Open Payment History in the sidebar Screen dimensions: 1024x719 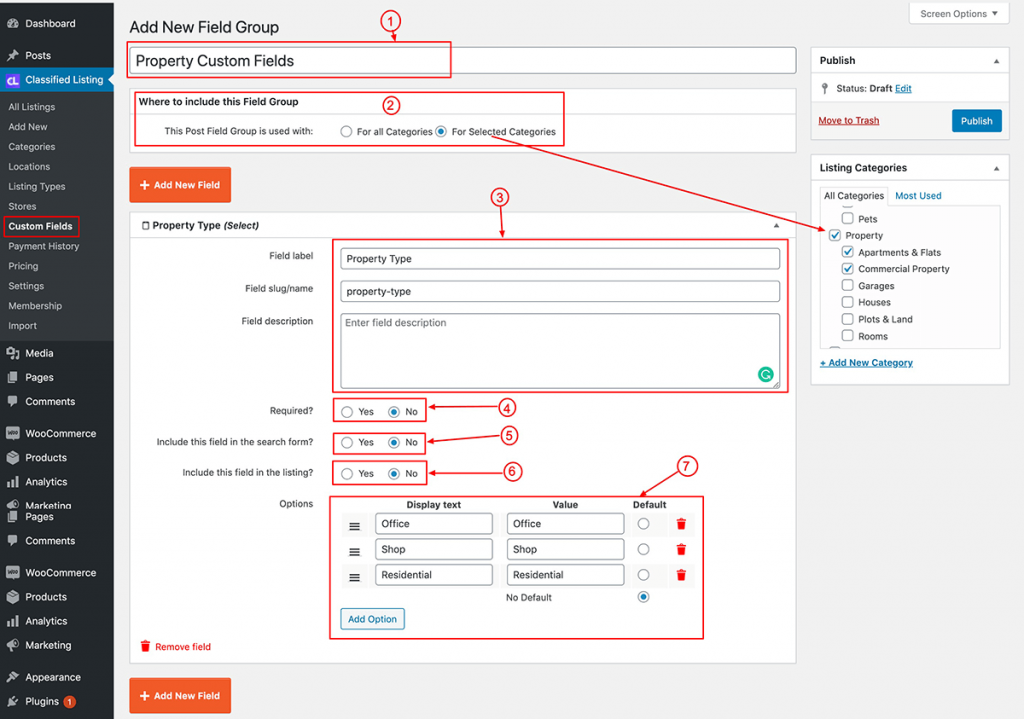[44, 246]
